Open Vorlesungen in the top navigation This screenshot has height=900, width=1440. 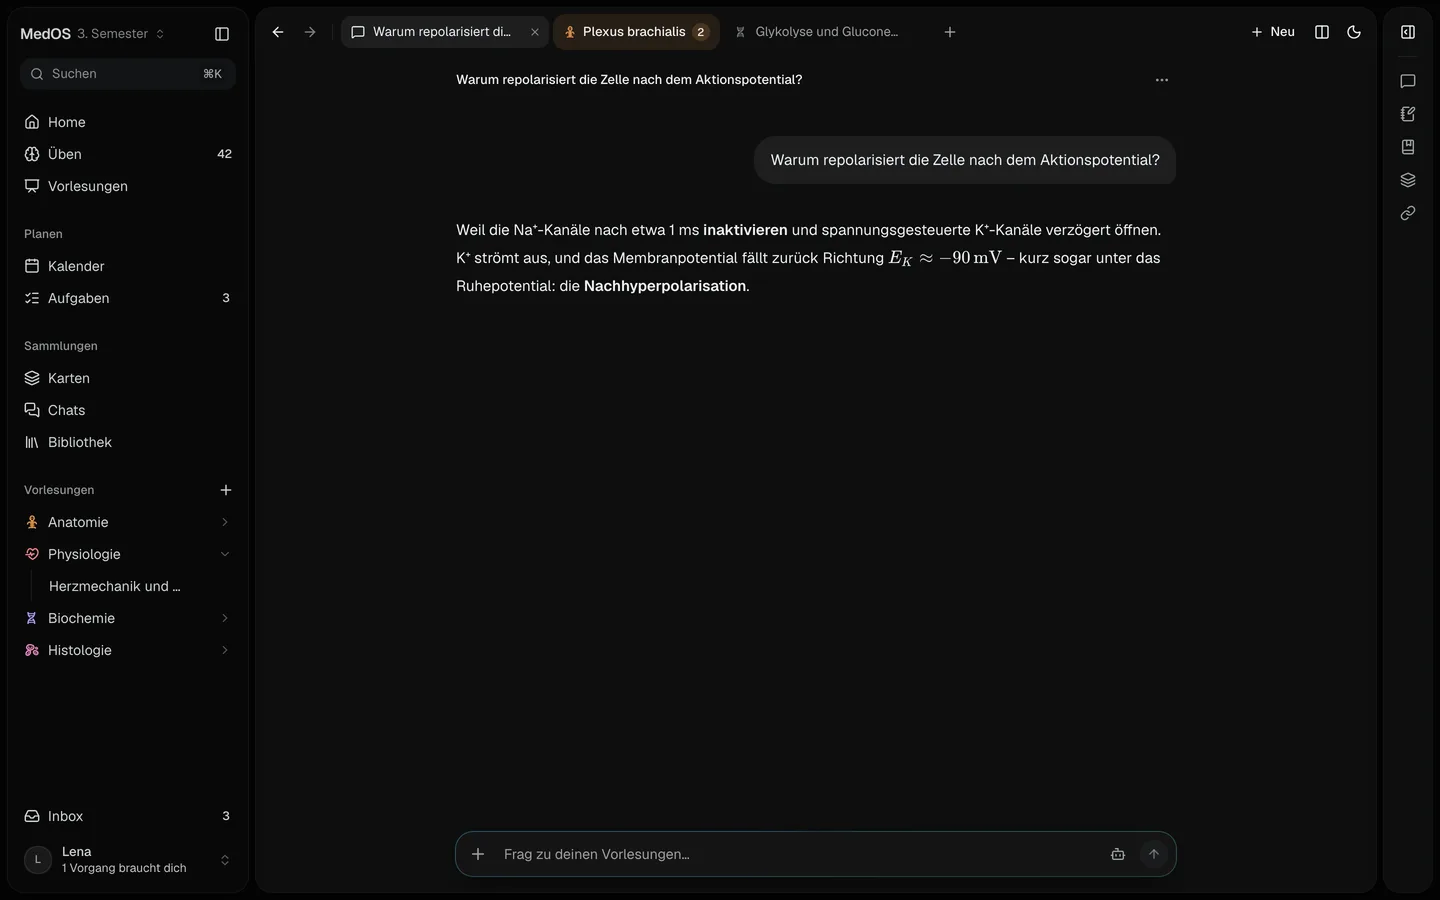(x=128, y=186)
